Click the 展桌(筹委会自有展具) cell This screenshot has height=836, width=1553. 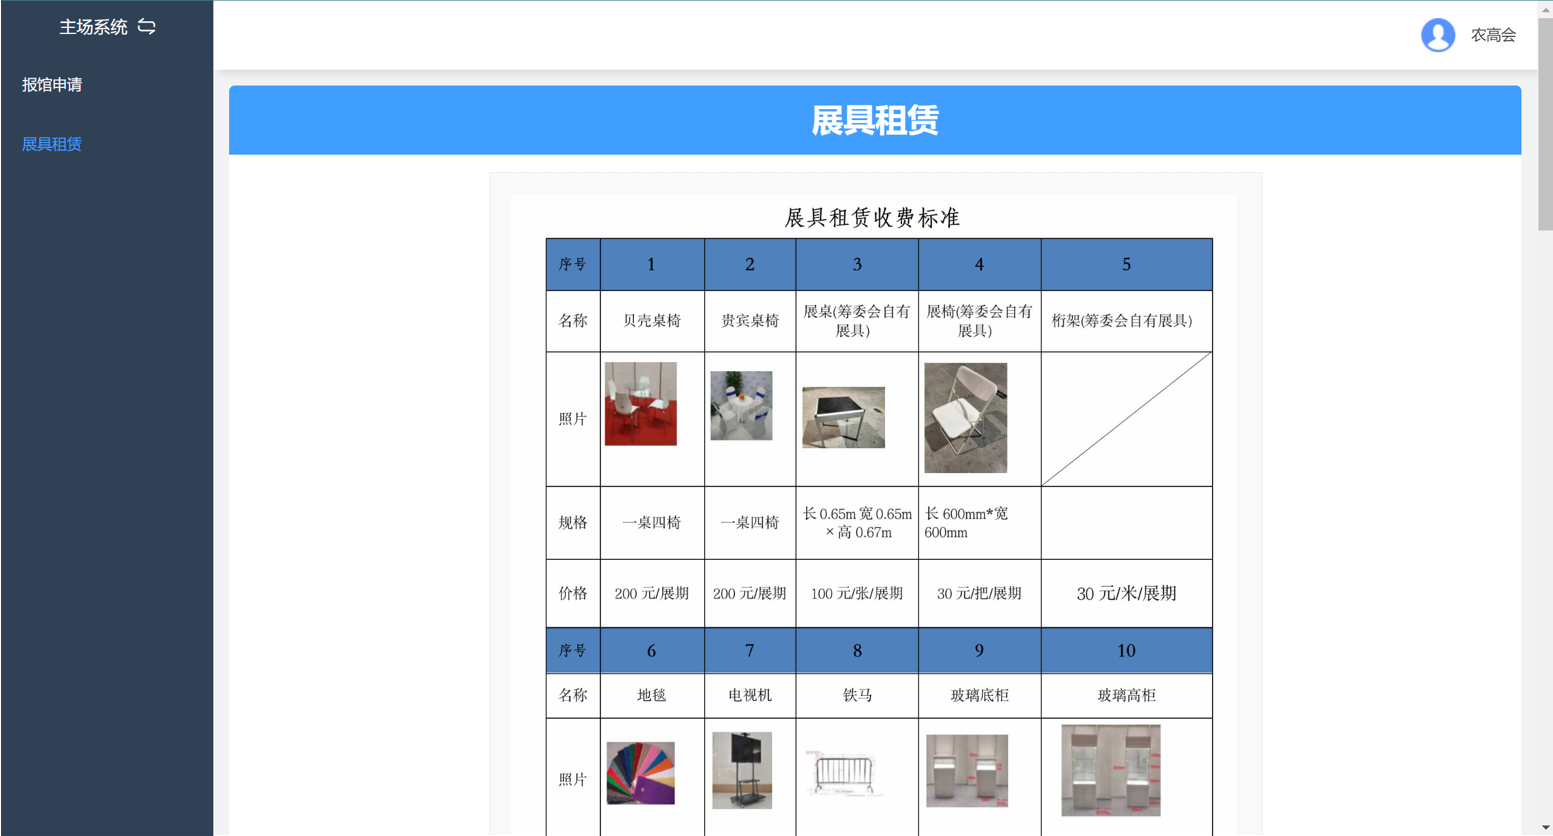point(857,321)
